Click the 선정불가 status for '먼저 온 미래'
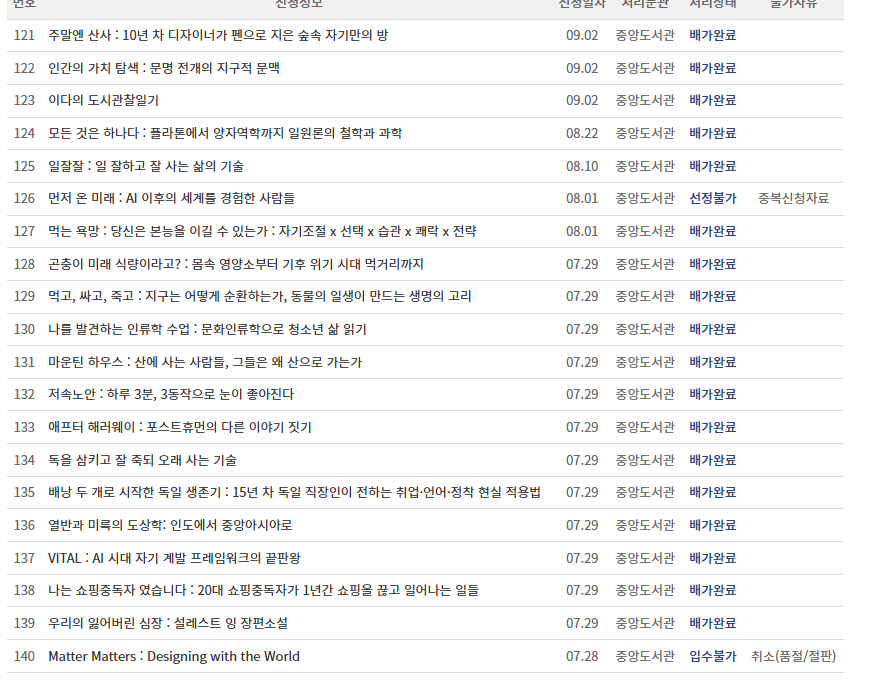This screenshot has height=684, width=872. pyautogui.click(x=713, y=197)
